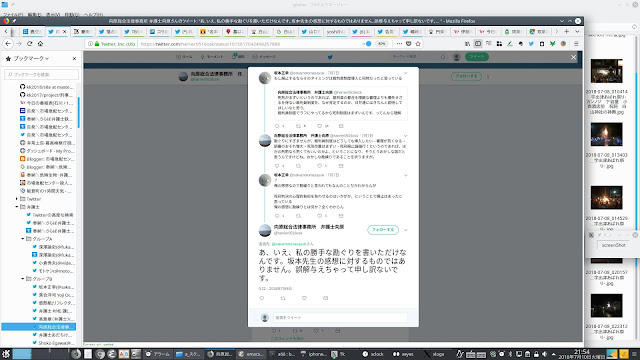Open the ダッシュボード bookmark
This screenshot has height=360, width=640.
coord(47,151)
